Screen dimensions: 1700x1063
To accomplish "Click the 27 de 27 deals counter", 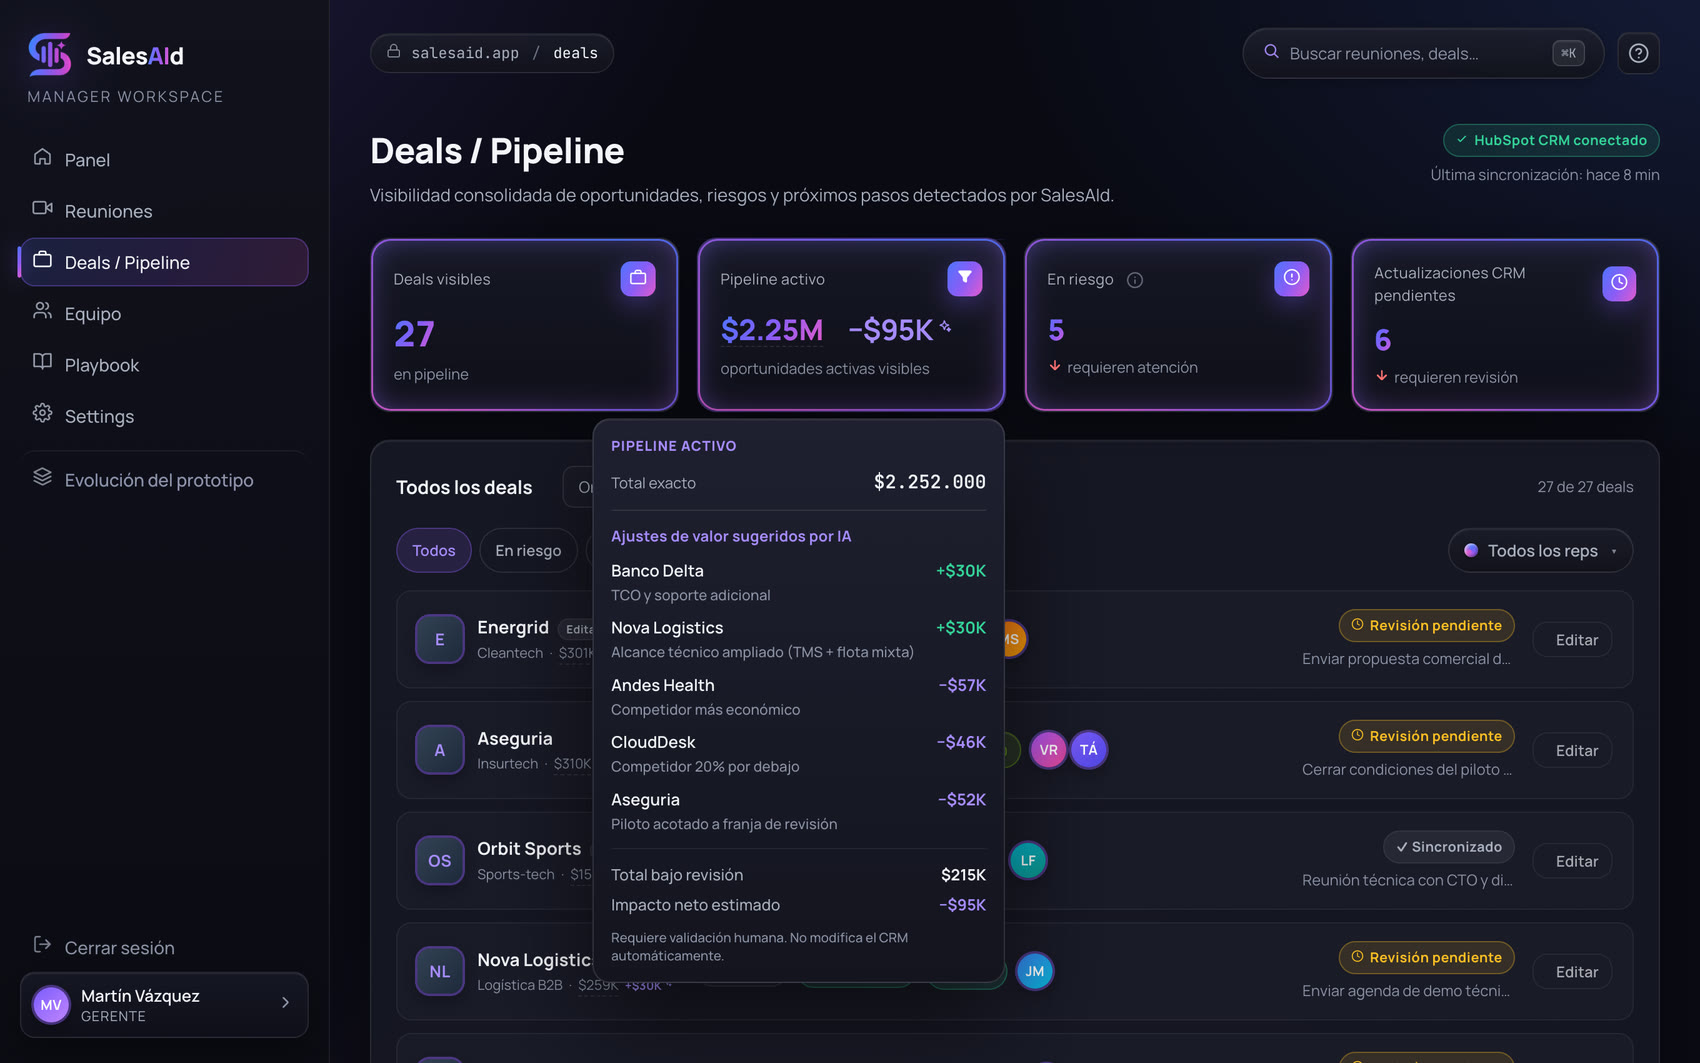I will click(1585, 487).
